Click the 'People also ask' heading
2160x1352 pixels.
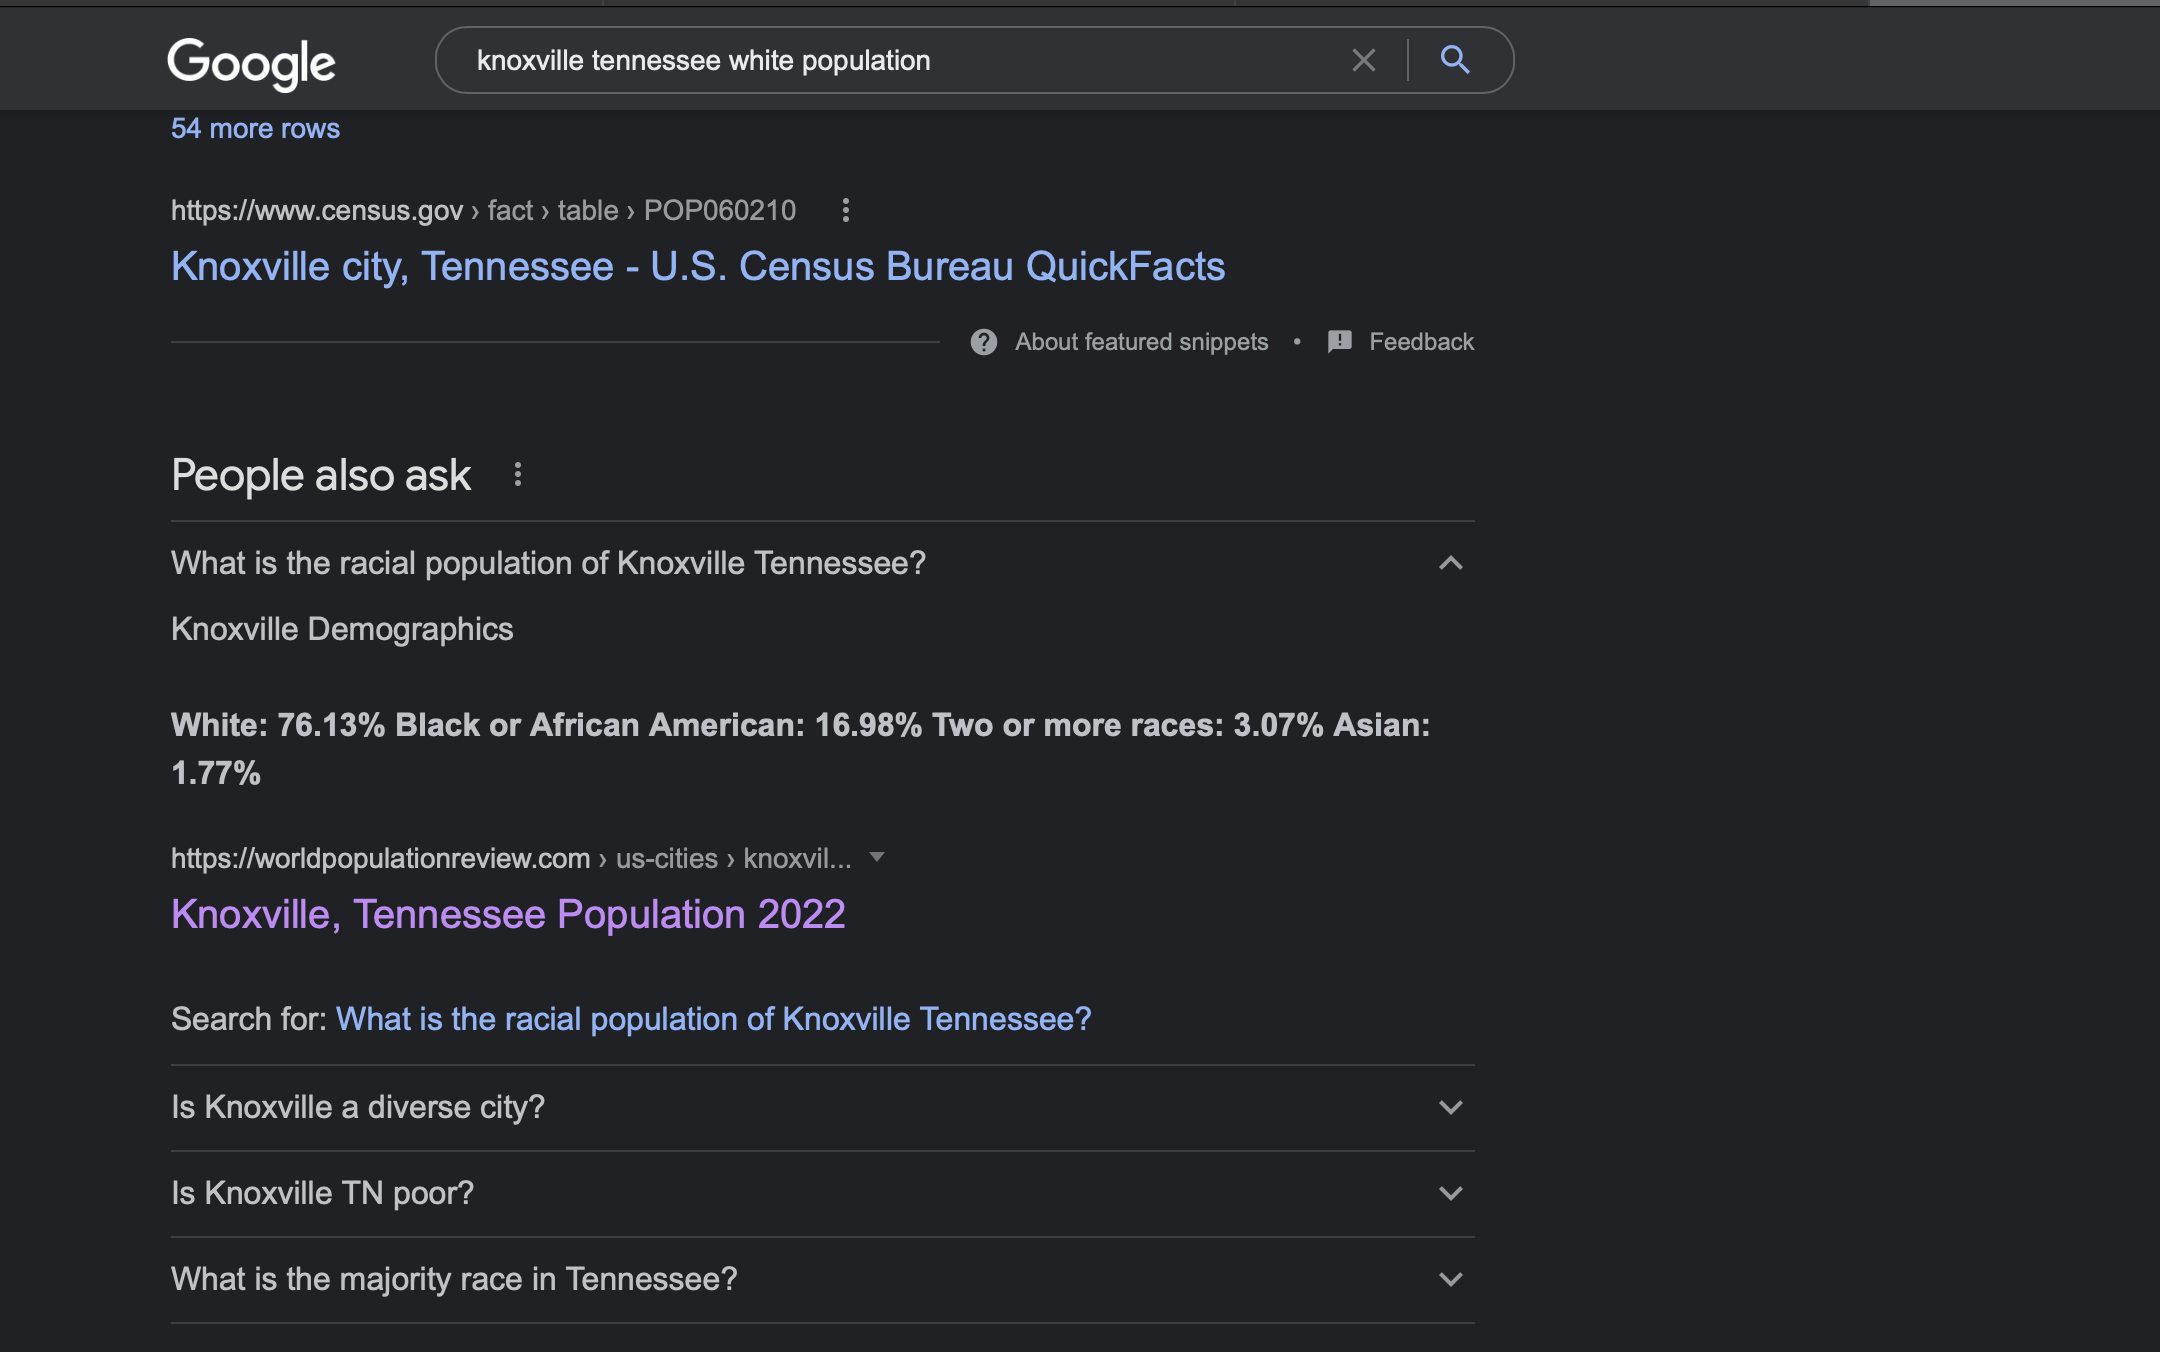321,475
